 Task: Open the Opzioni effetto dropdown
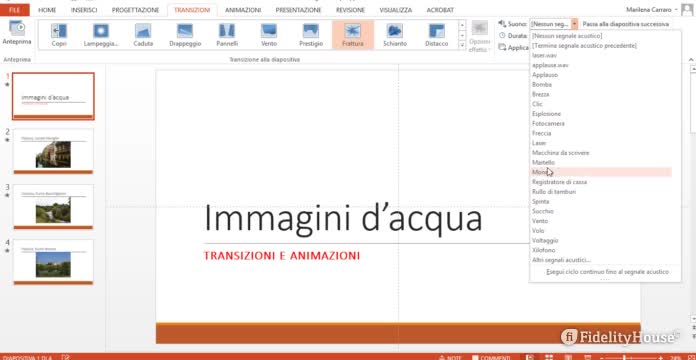click(x=479, y=37)
